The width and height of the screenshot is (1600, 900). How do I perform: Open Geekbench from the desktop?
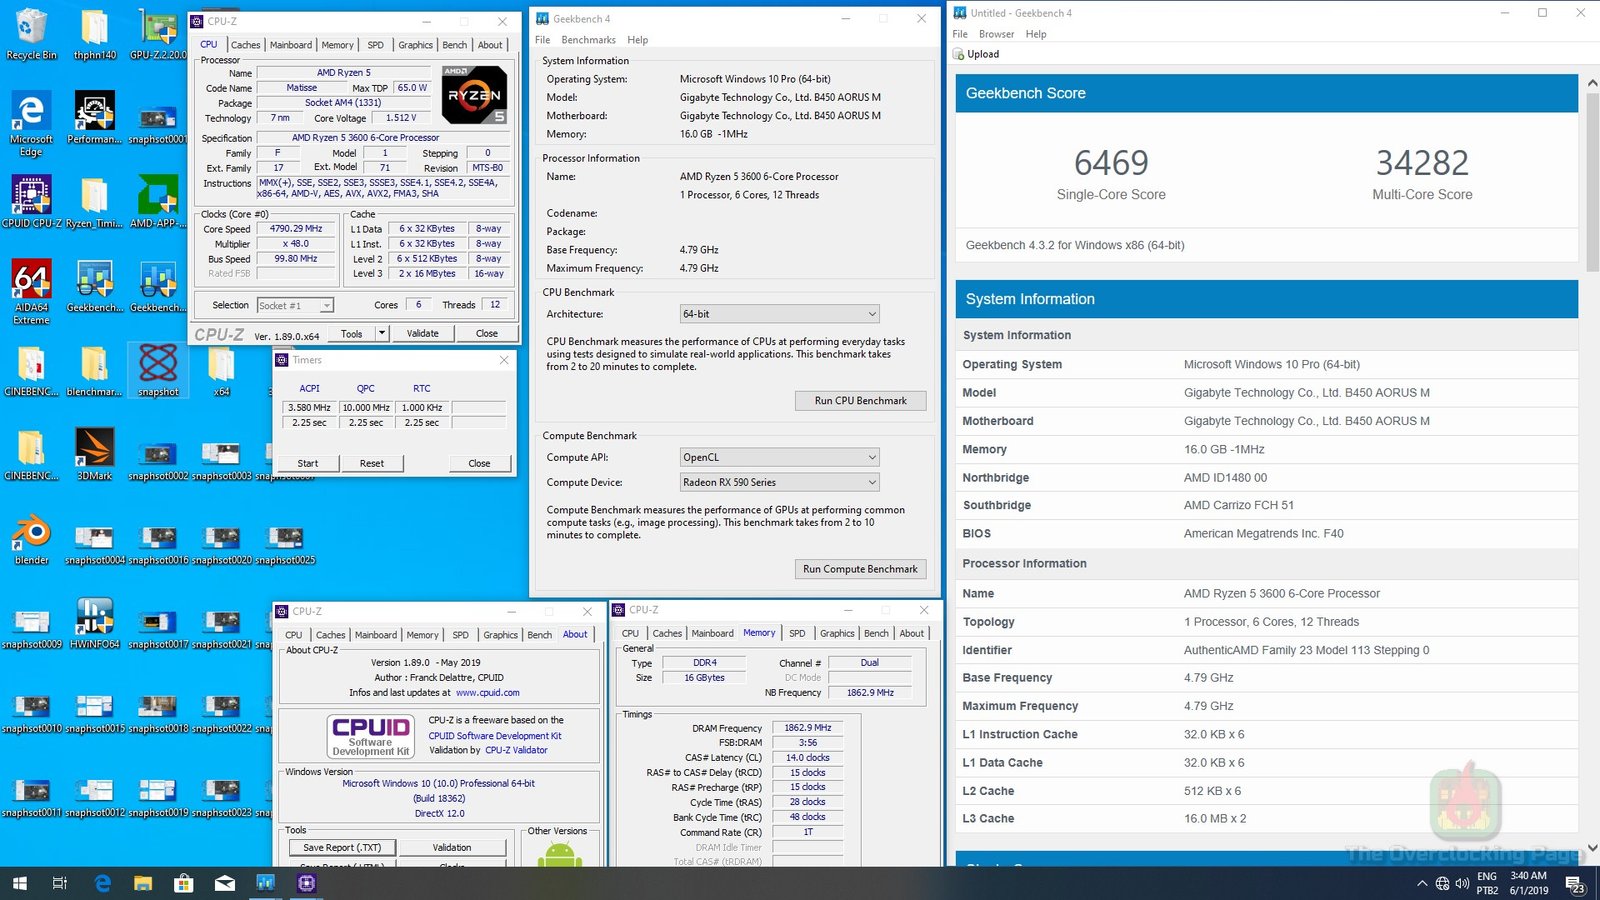[94, 283]
